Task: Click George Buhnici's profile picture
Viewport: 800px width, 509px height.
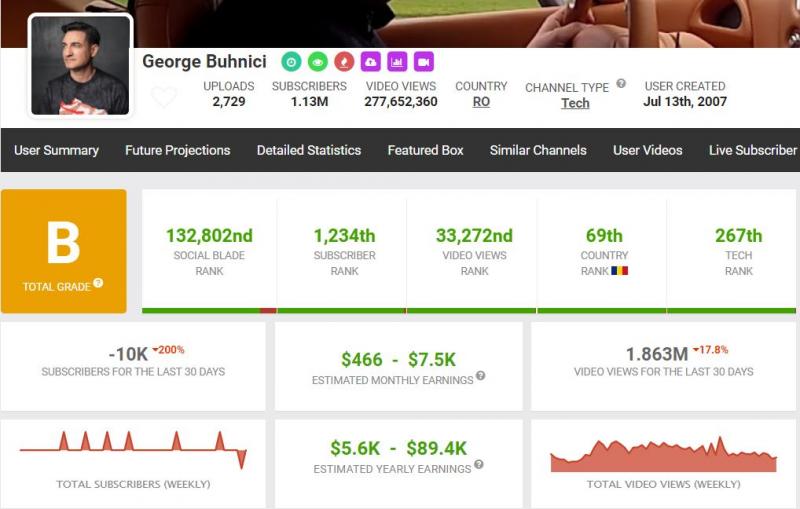Action: pos(80,66)
